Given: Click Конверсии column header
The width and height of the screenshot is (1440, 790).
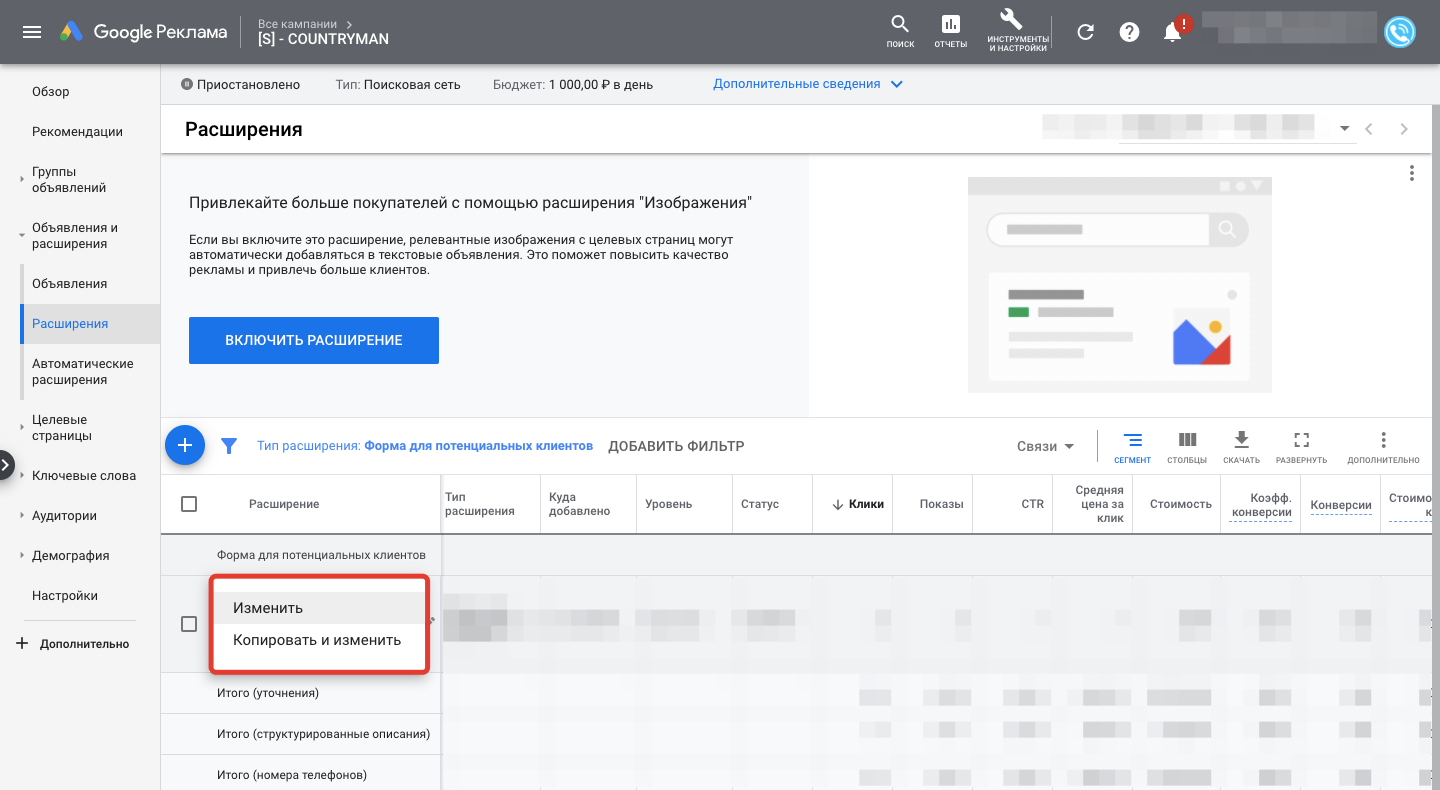Looking at the screenshot, I should pyautogui.click(x=1341, y=505).
